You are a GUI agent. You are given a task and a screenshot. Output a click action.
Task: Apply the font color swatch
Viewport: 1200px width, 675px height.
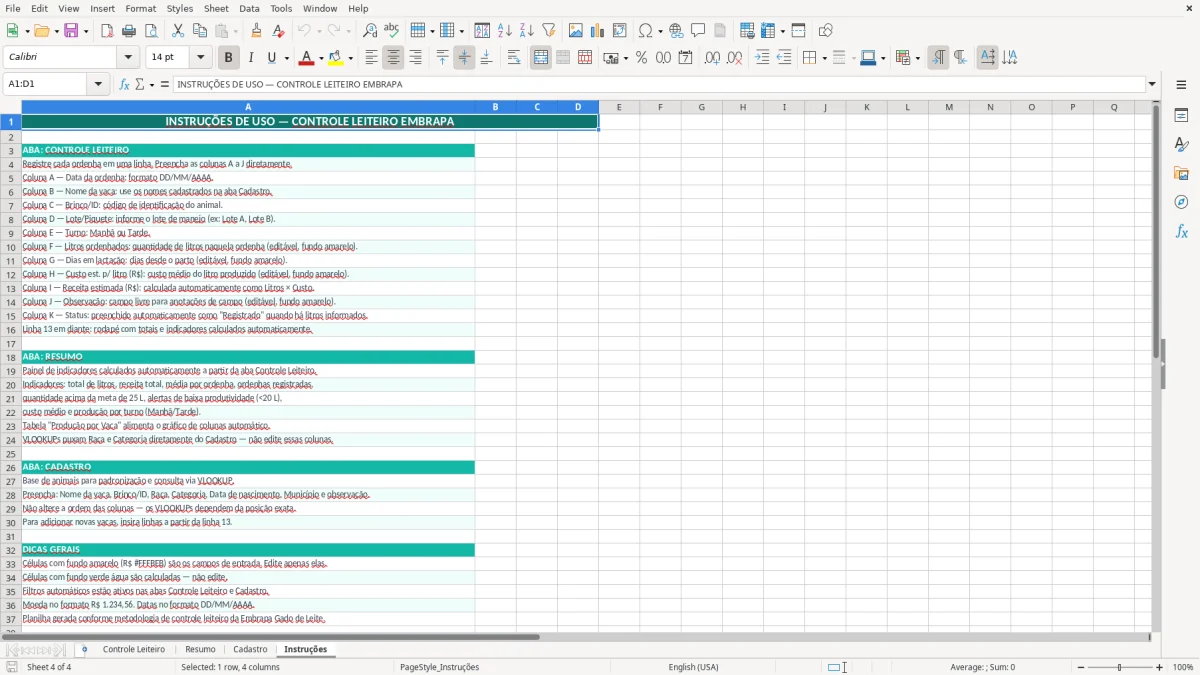pos(307,58)
